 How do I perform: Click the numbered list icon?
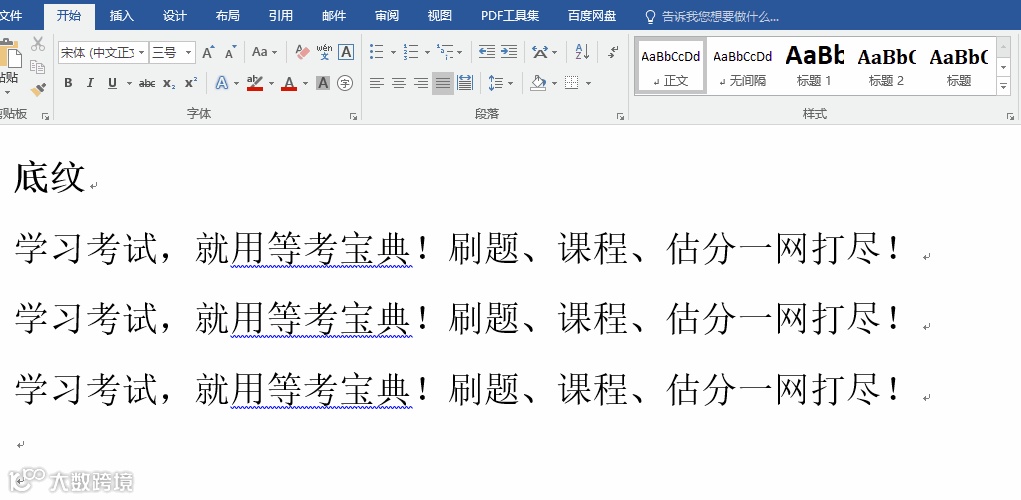411,52
